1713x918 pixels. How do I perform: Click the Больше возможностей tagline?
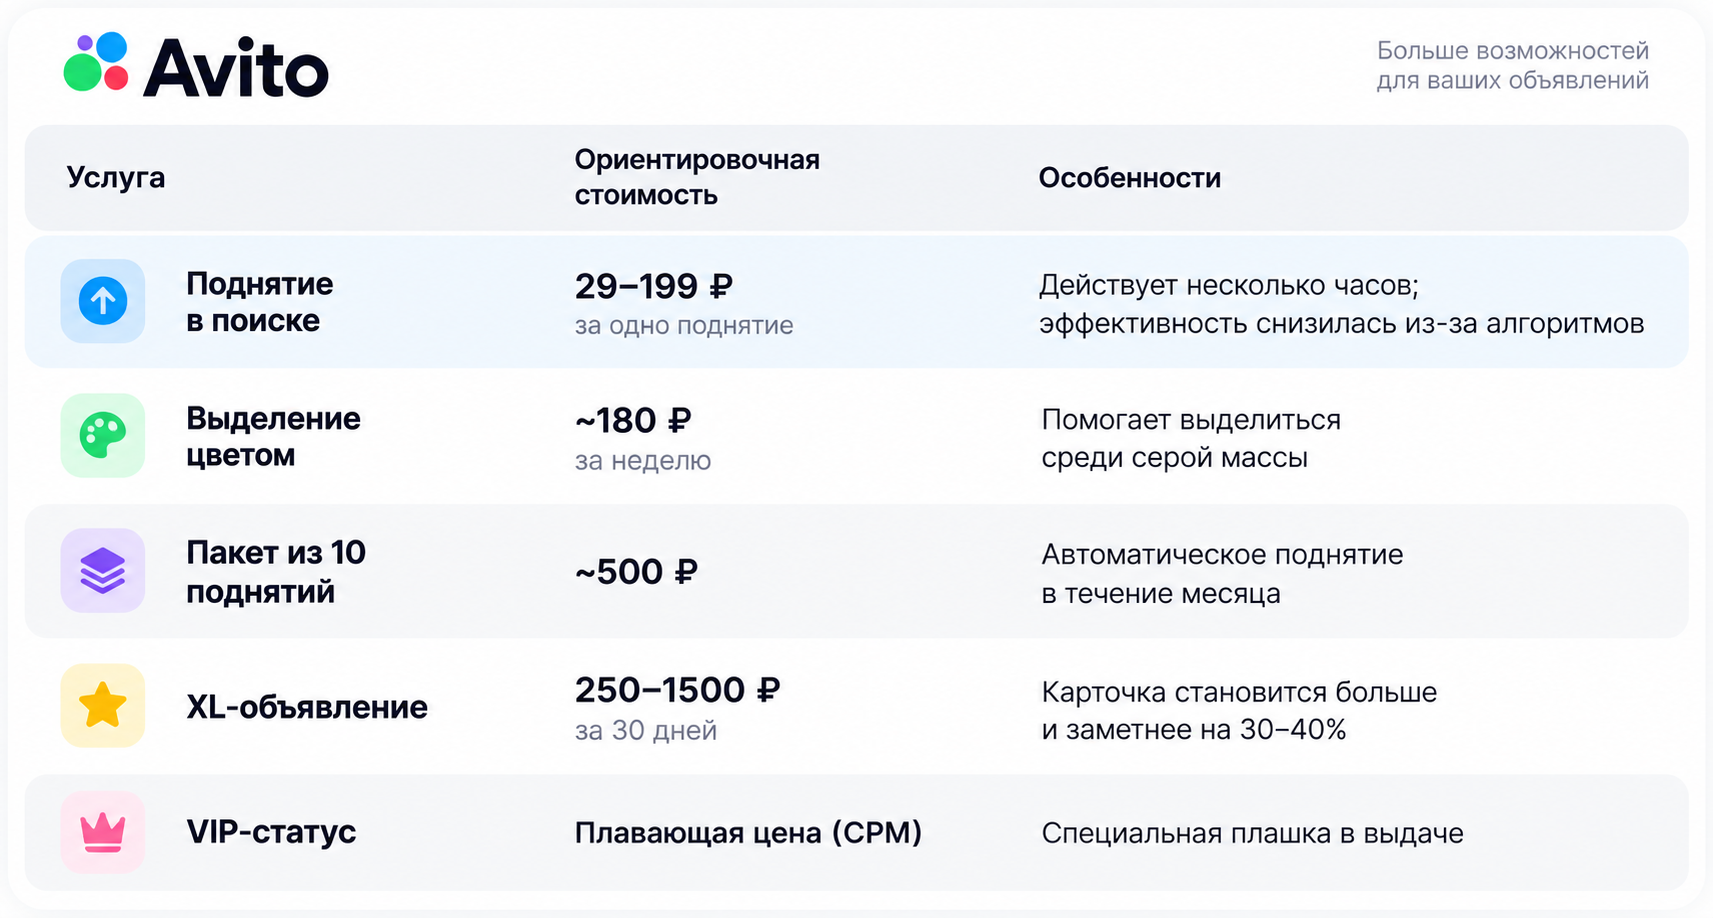(1512, 65)
